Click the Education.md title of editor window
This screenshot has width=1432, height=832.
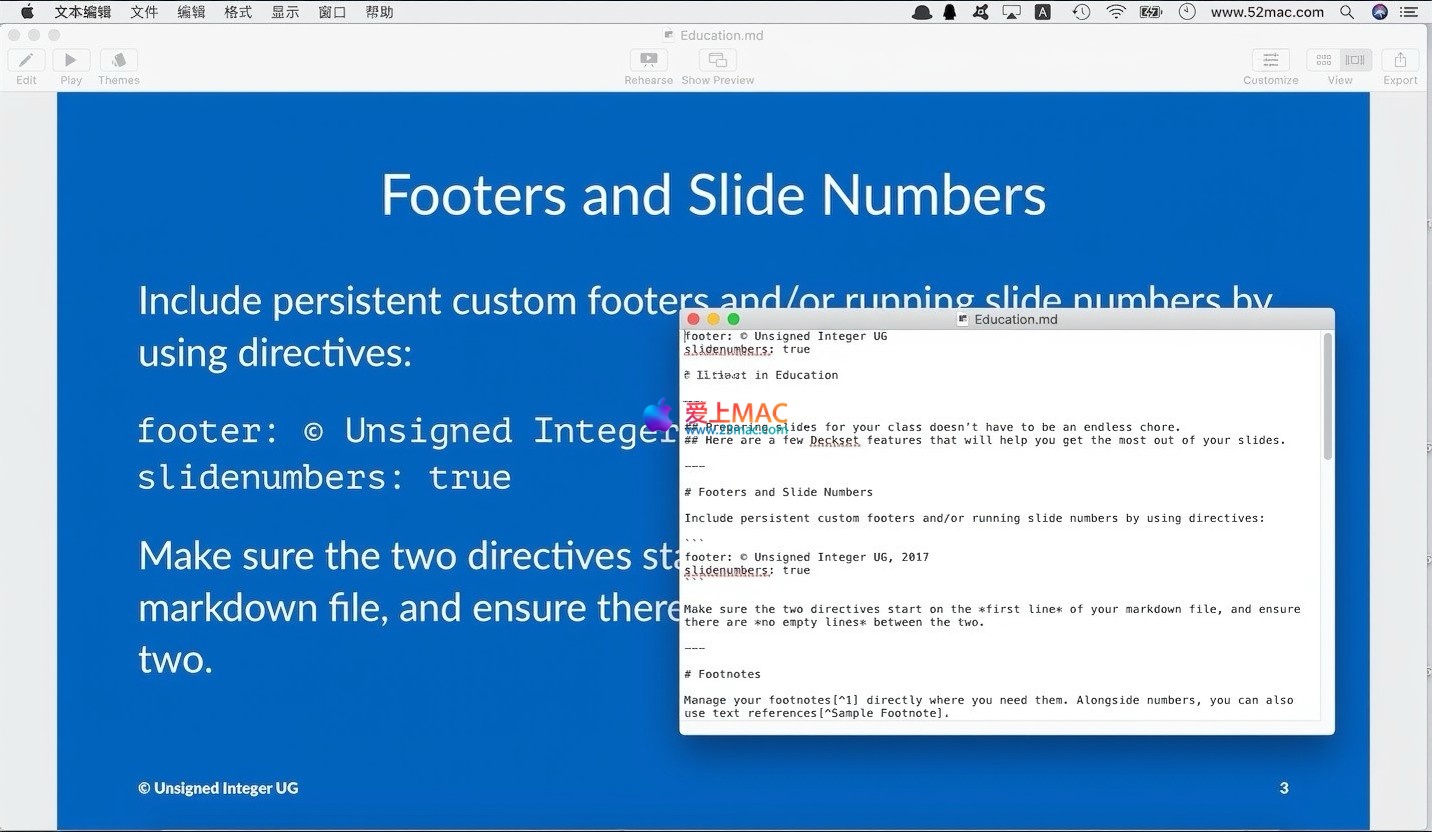pos(1015,319)
